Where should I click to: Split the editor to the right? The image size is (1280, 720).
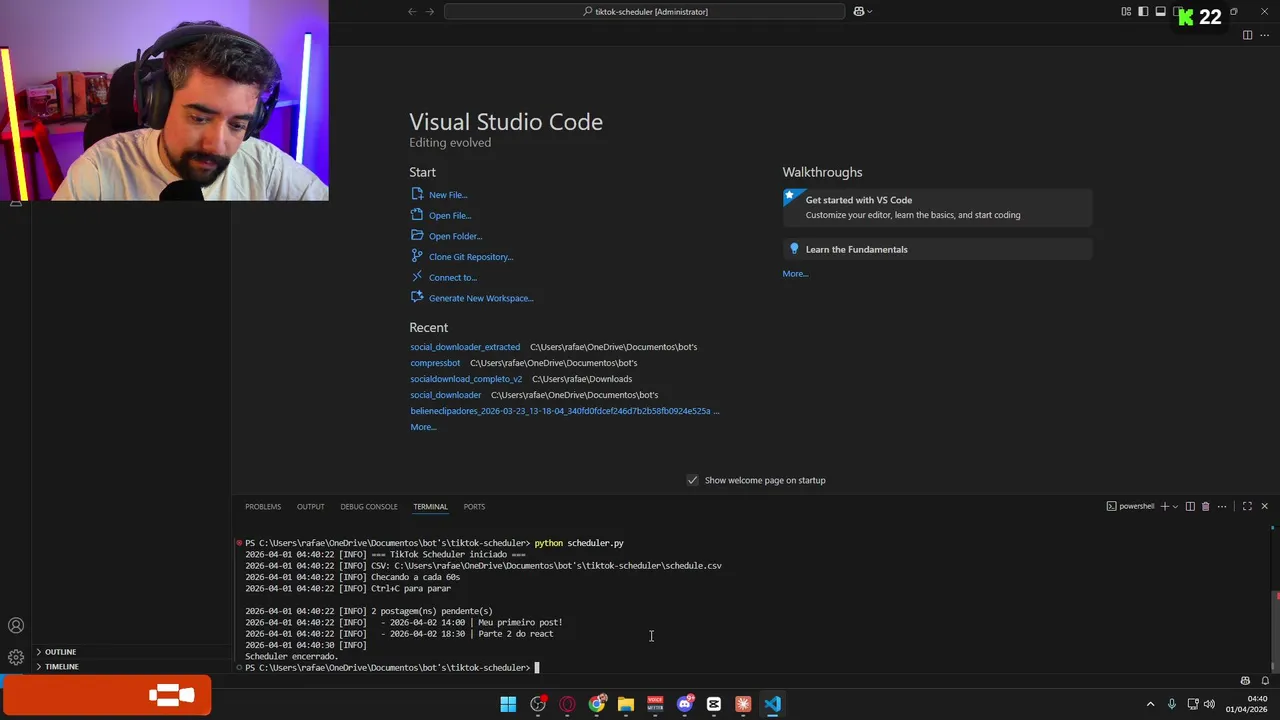pos(1247,35)
